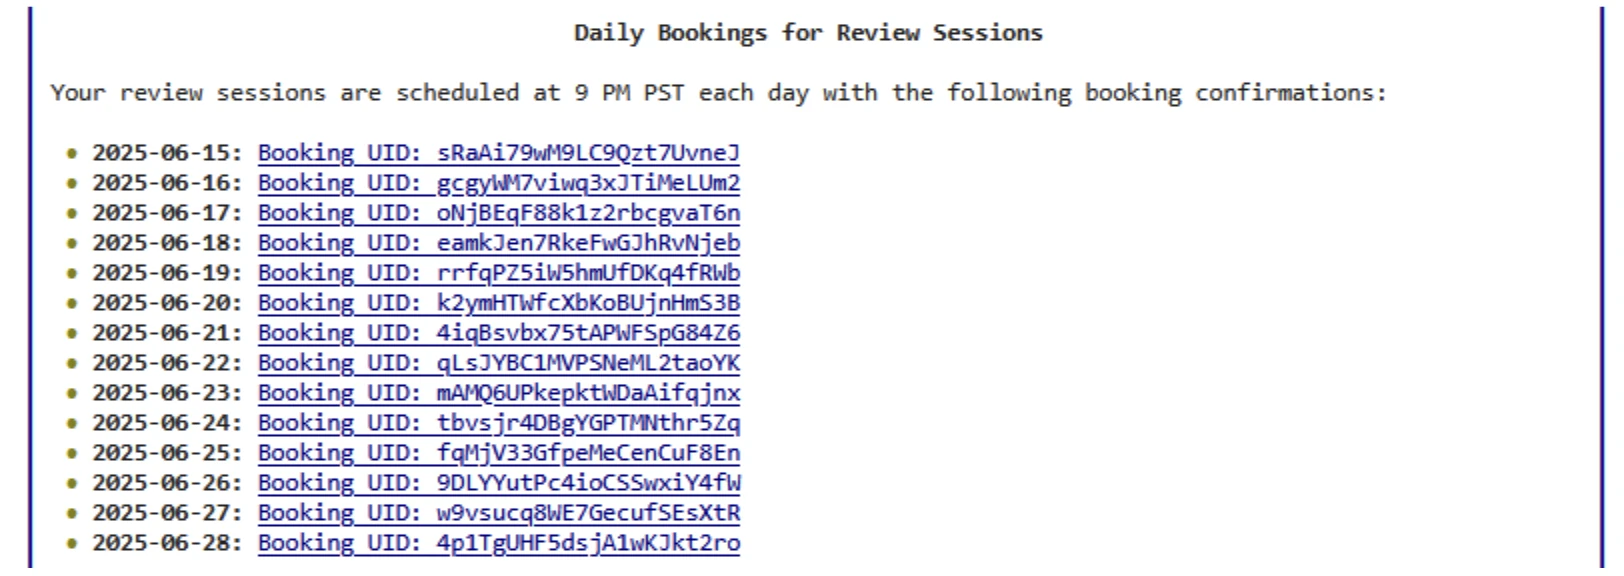The image size is (1624, 576).
Task: Click the booking UID link for 2025-06-17
Action: (498, 213)
